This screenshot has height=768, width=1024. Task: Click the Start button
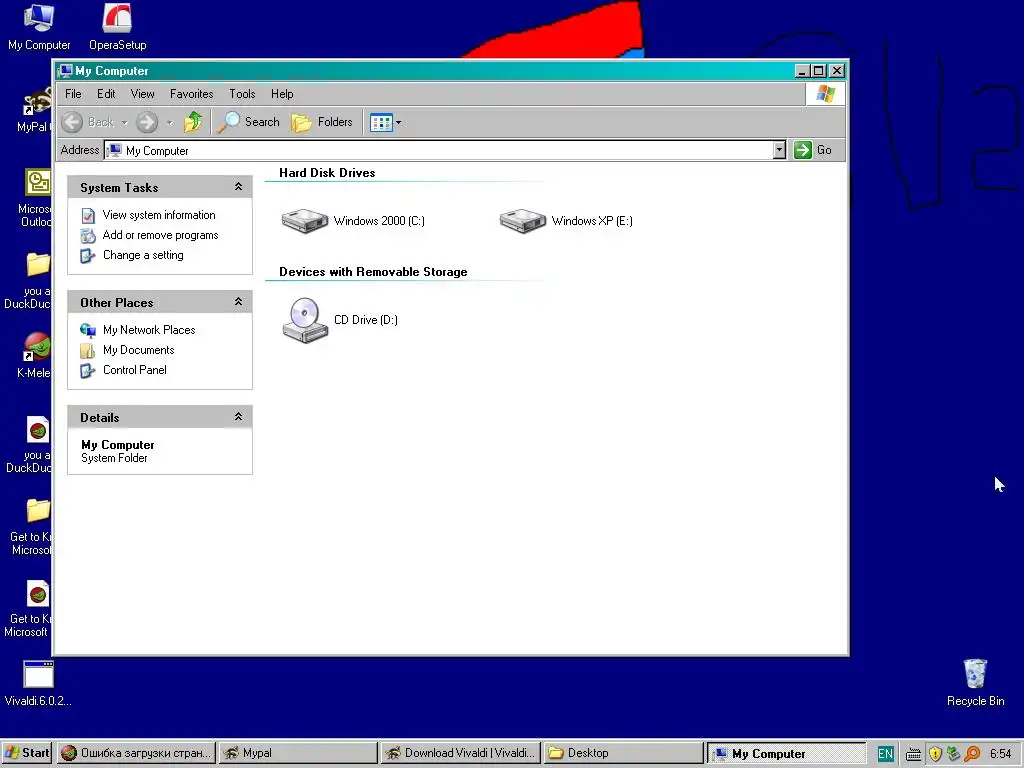coord(27,753)
